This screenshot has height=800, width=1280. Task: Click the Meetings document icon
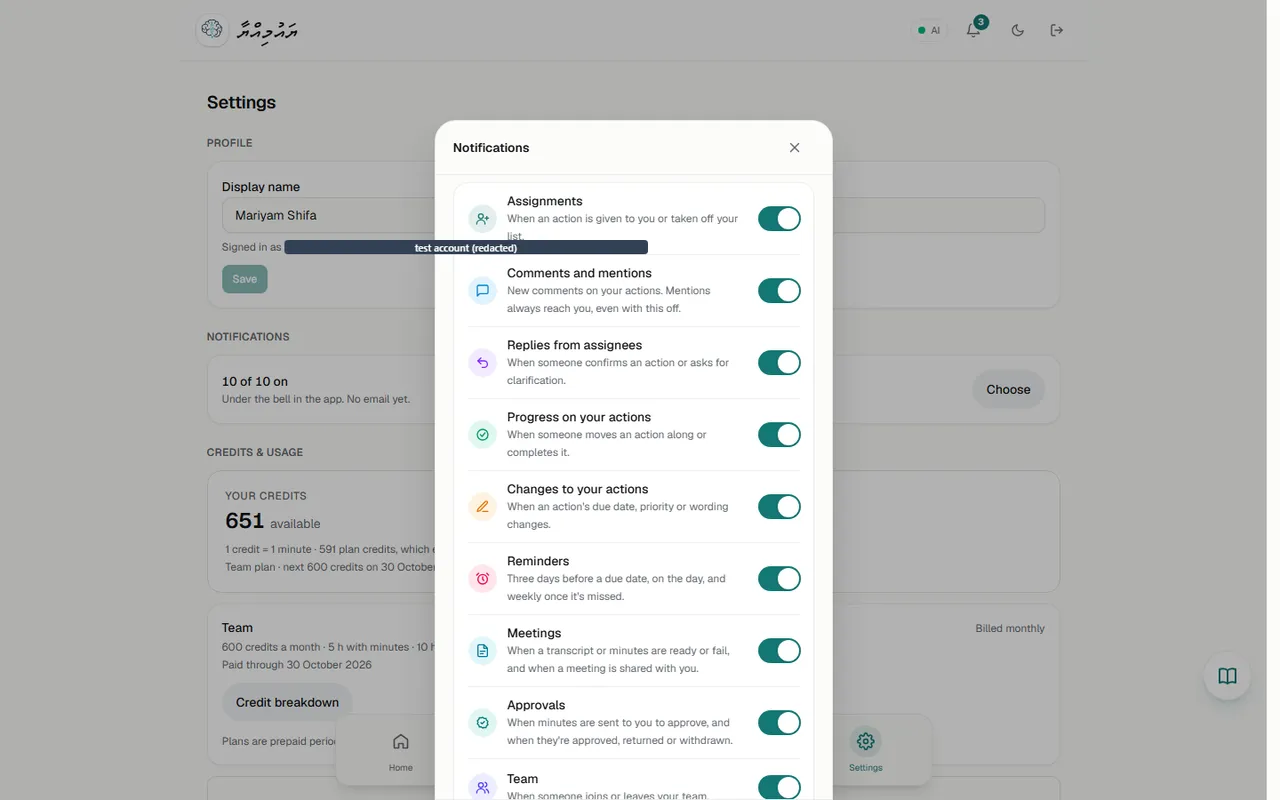(x=483, y=651)
